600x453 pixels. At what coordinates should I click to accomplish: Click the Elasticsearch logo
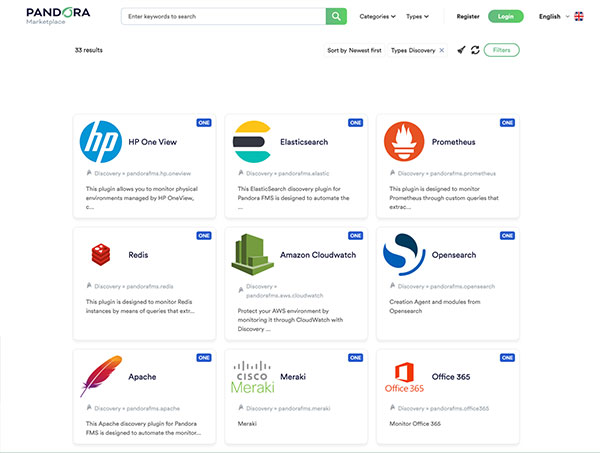point(252,142)
